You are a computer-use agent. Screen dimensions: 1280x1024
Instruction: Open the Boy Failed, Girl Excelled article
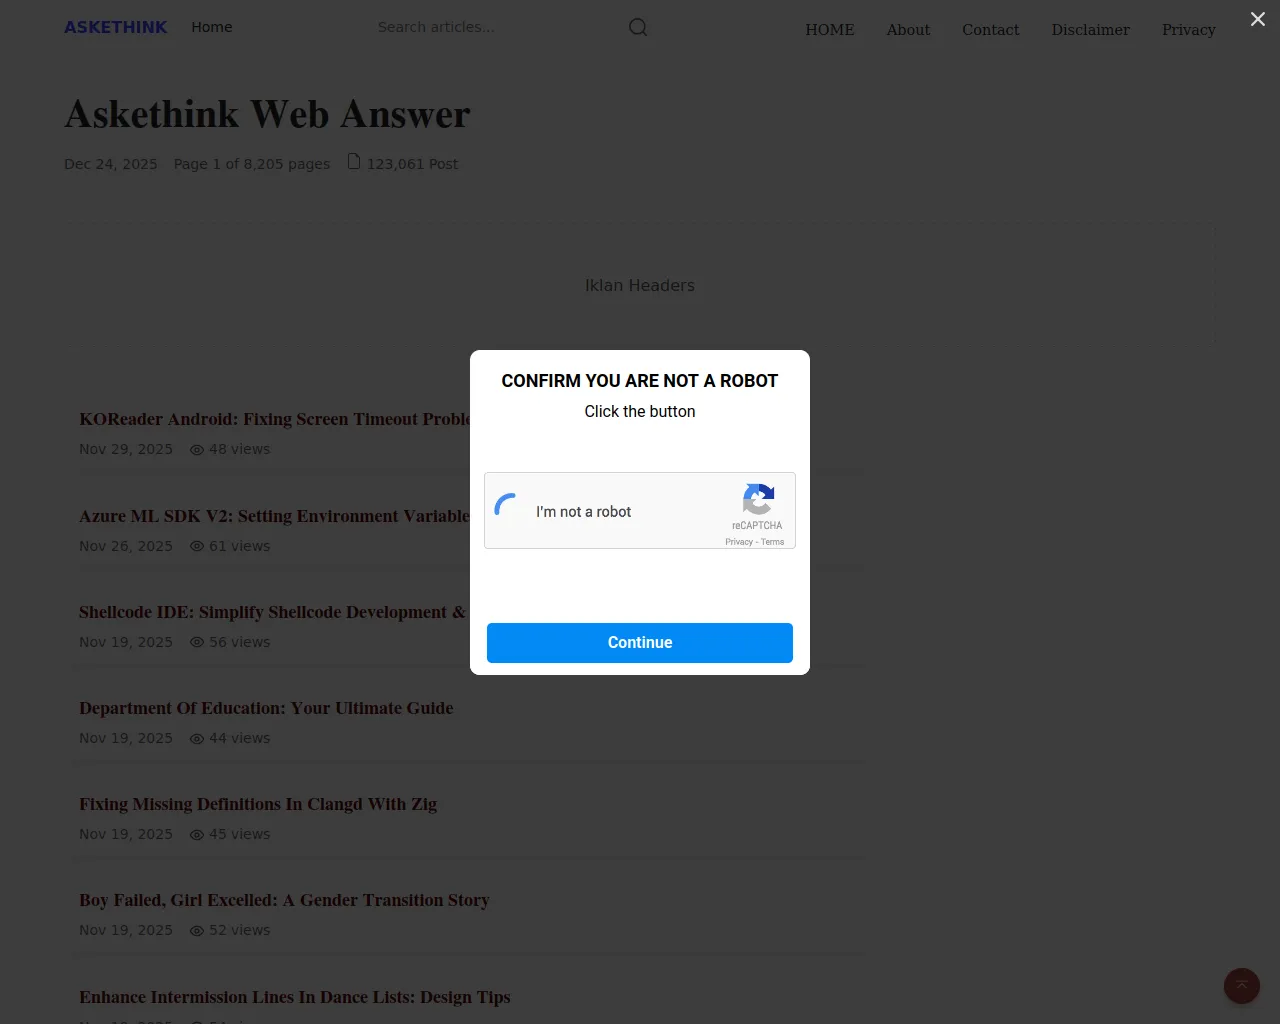284,900
